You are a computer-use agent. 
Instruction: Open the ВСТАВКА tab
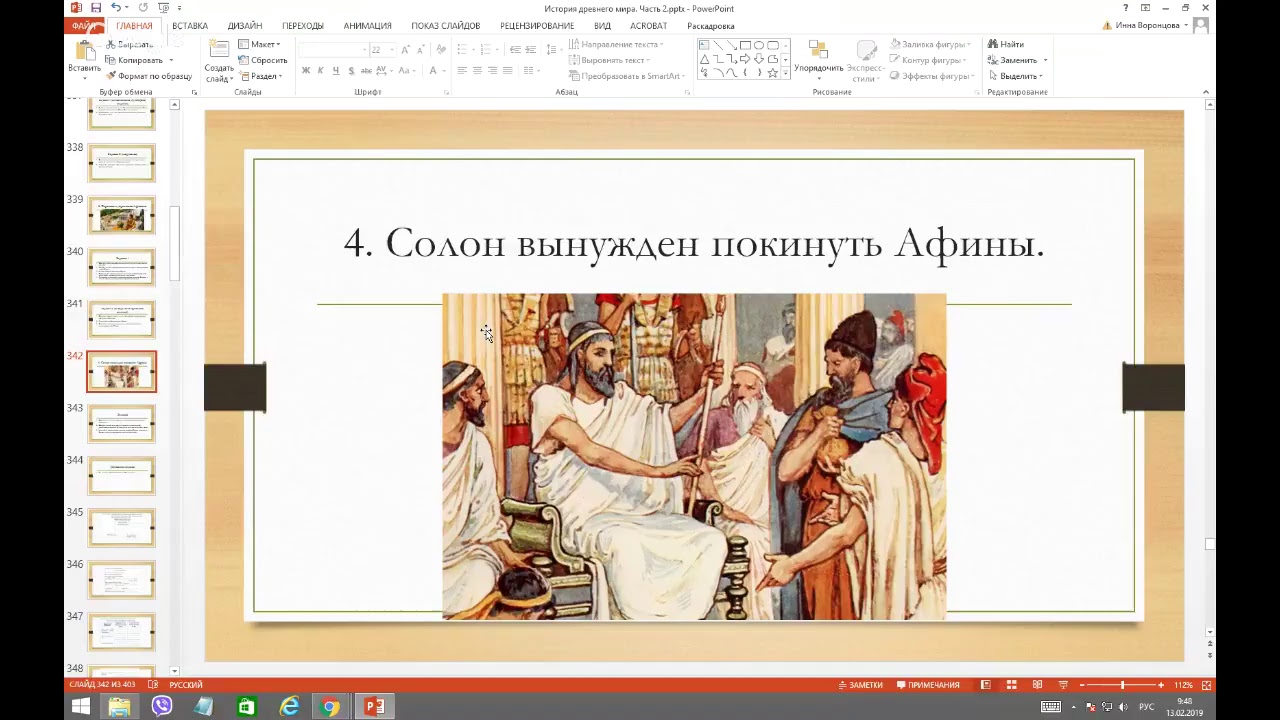(x=190, y=25)
